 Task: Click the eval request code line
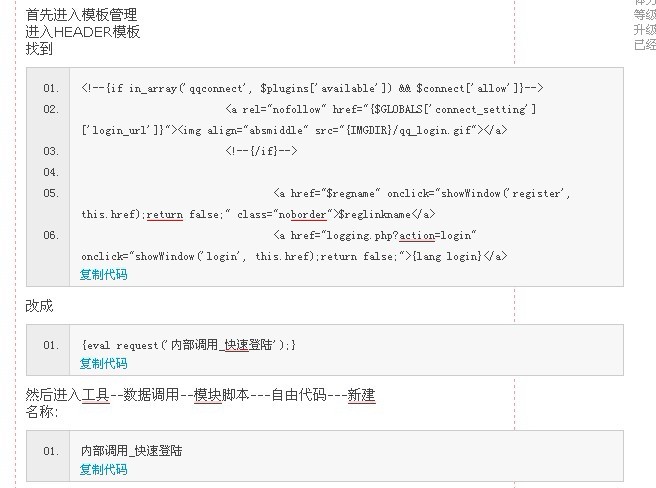(x=189, y=345)
